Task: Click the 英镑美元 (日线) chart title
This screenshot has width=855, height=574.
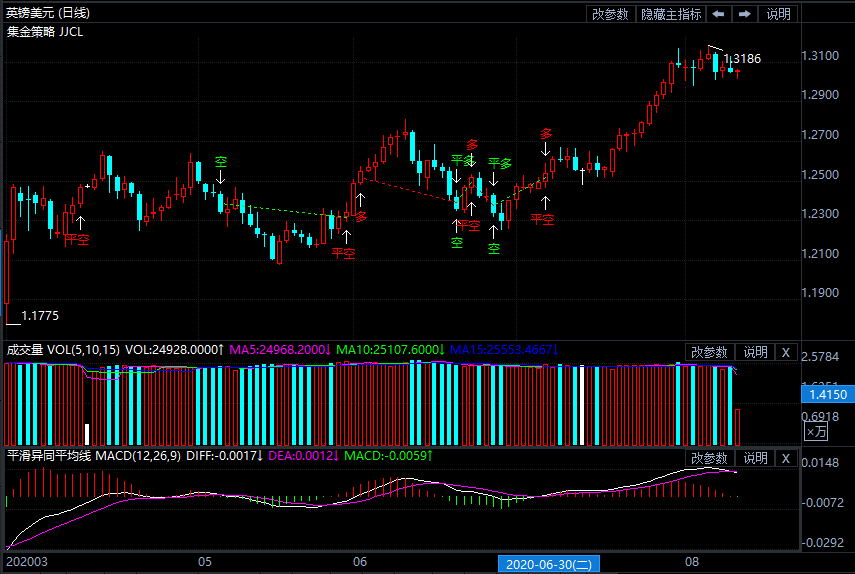Action: [48, 13]
